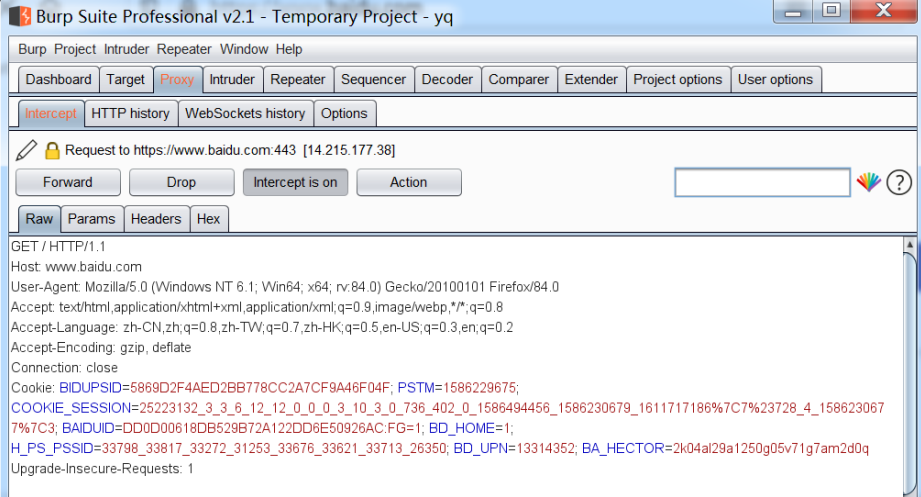Click the padlock HTTPS icon

[x=52, y=150]
